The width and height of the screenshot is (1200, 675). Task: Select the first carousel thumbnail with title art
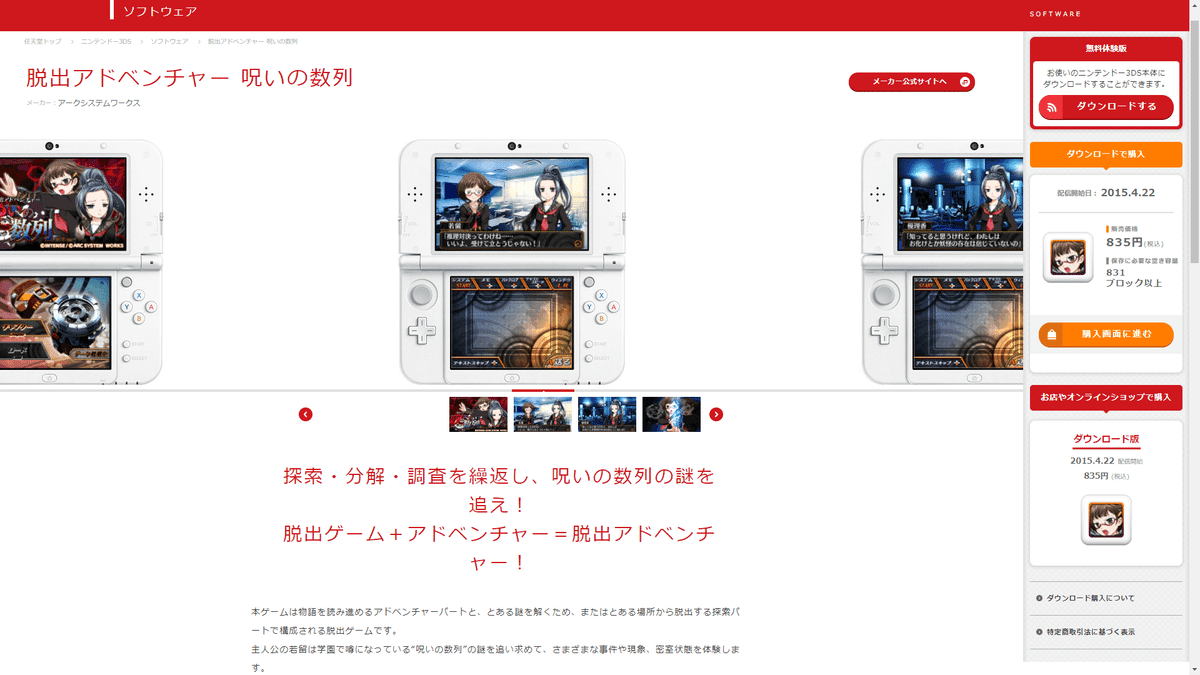click(x=478, y=414)
